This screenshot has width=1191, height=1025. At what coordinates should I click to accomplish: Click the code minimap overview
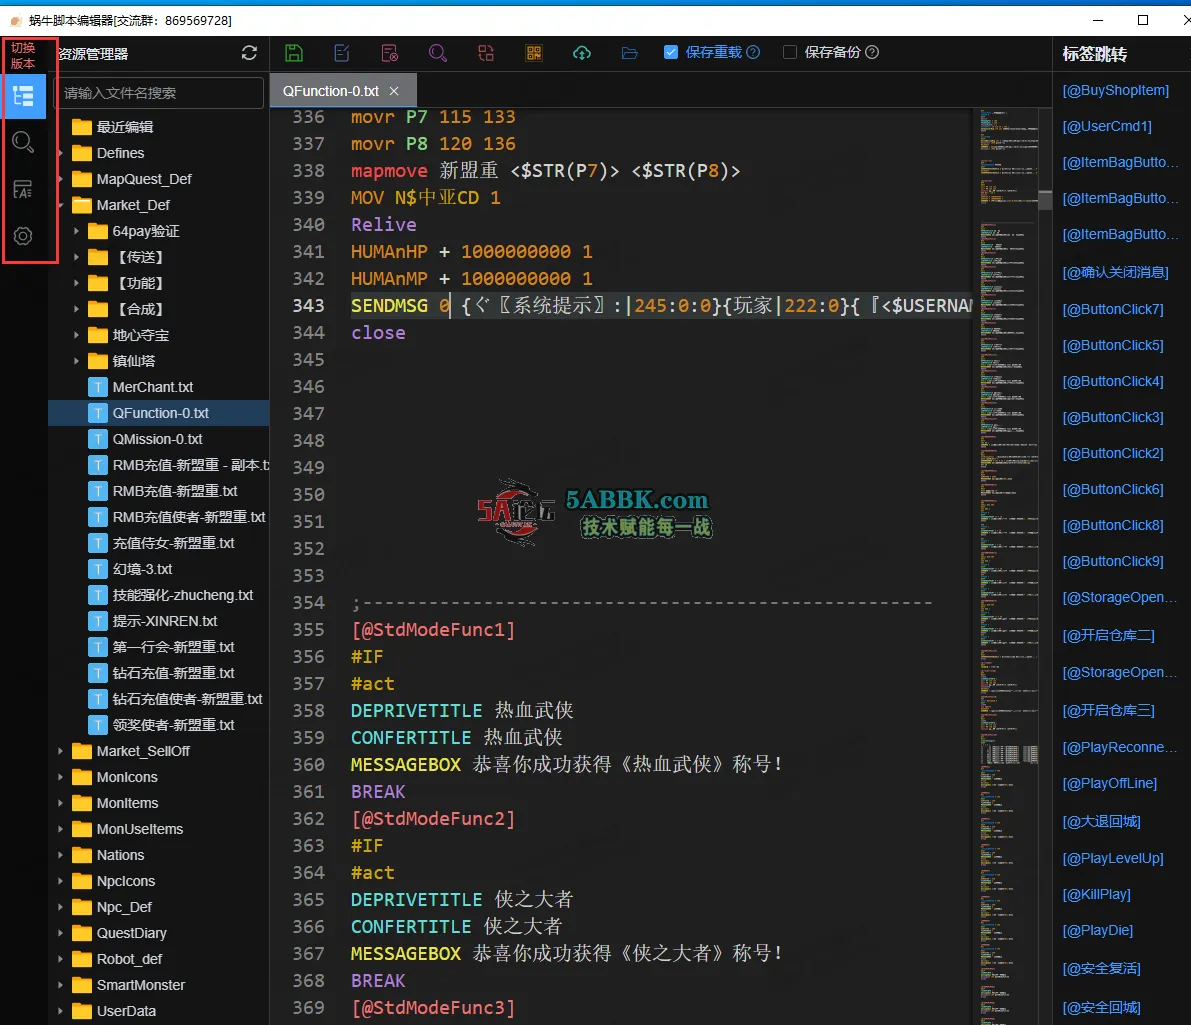pyautogui.click(x=1008, y=566)
